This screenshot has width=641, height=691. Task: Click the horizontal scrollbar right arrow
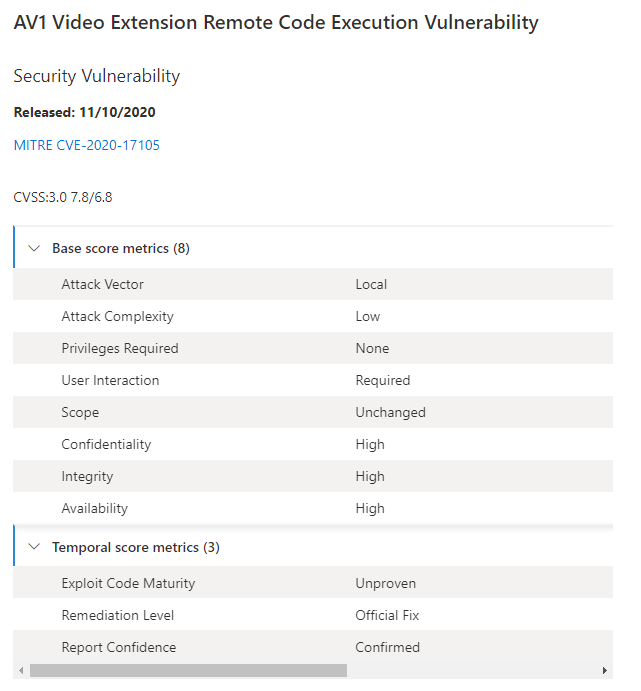pyautogui.click(x=604, y=670)
